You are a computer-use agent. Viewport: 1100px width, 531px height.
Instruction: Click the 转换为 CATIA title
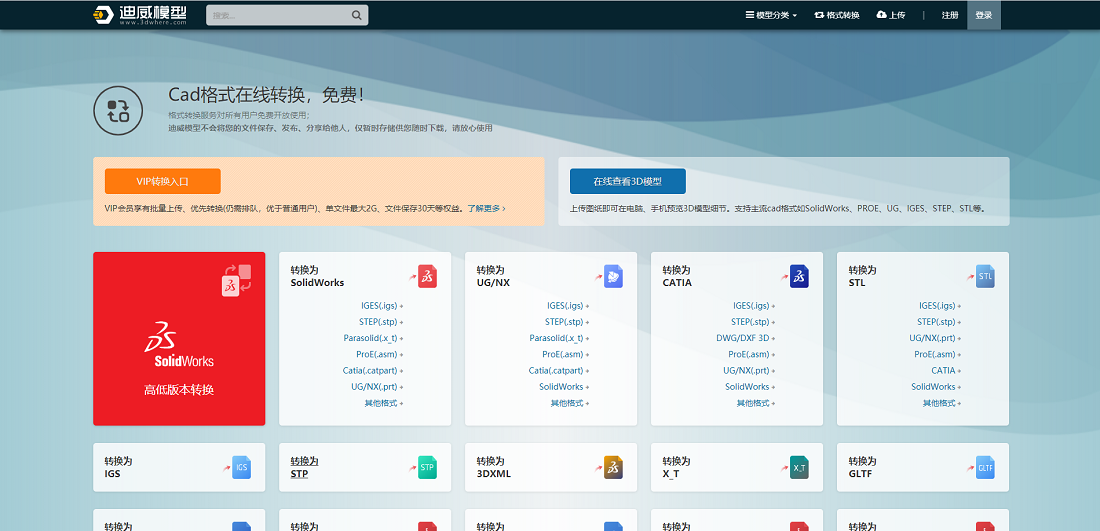(677, 276)
